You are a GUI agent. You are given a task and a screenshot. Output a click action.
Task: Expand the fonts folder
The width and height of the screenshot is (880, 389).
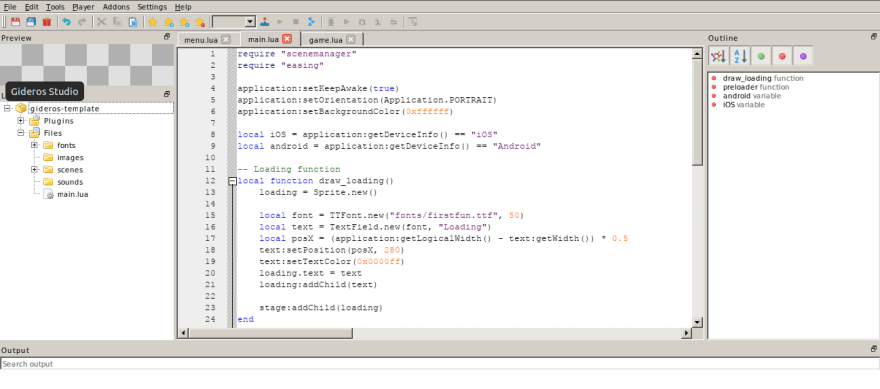(x=34, y=145)
